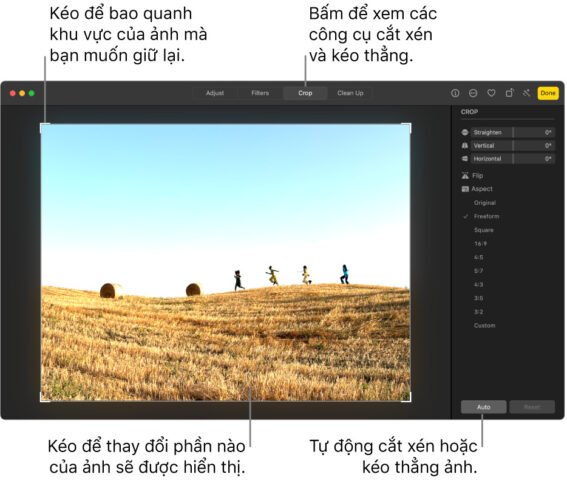Open the More options ellipsis icon

click(x=473, y=93)
